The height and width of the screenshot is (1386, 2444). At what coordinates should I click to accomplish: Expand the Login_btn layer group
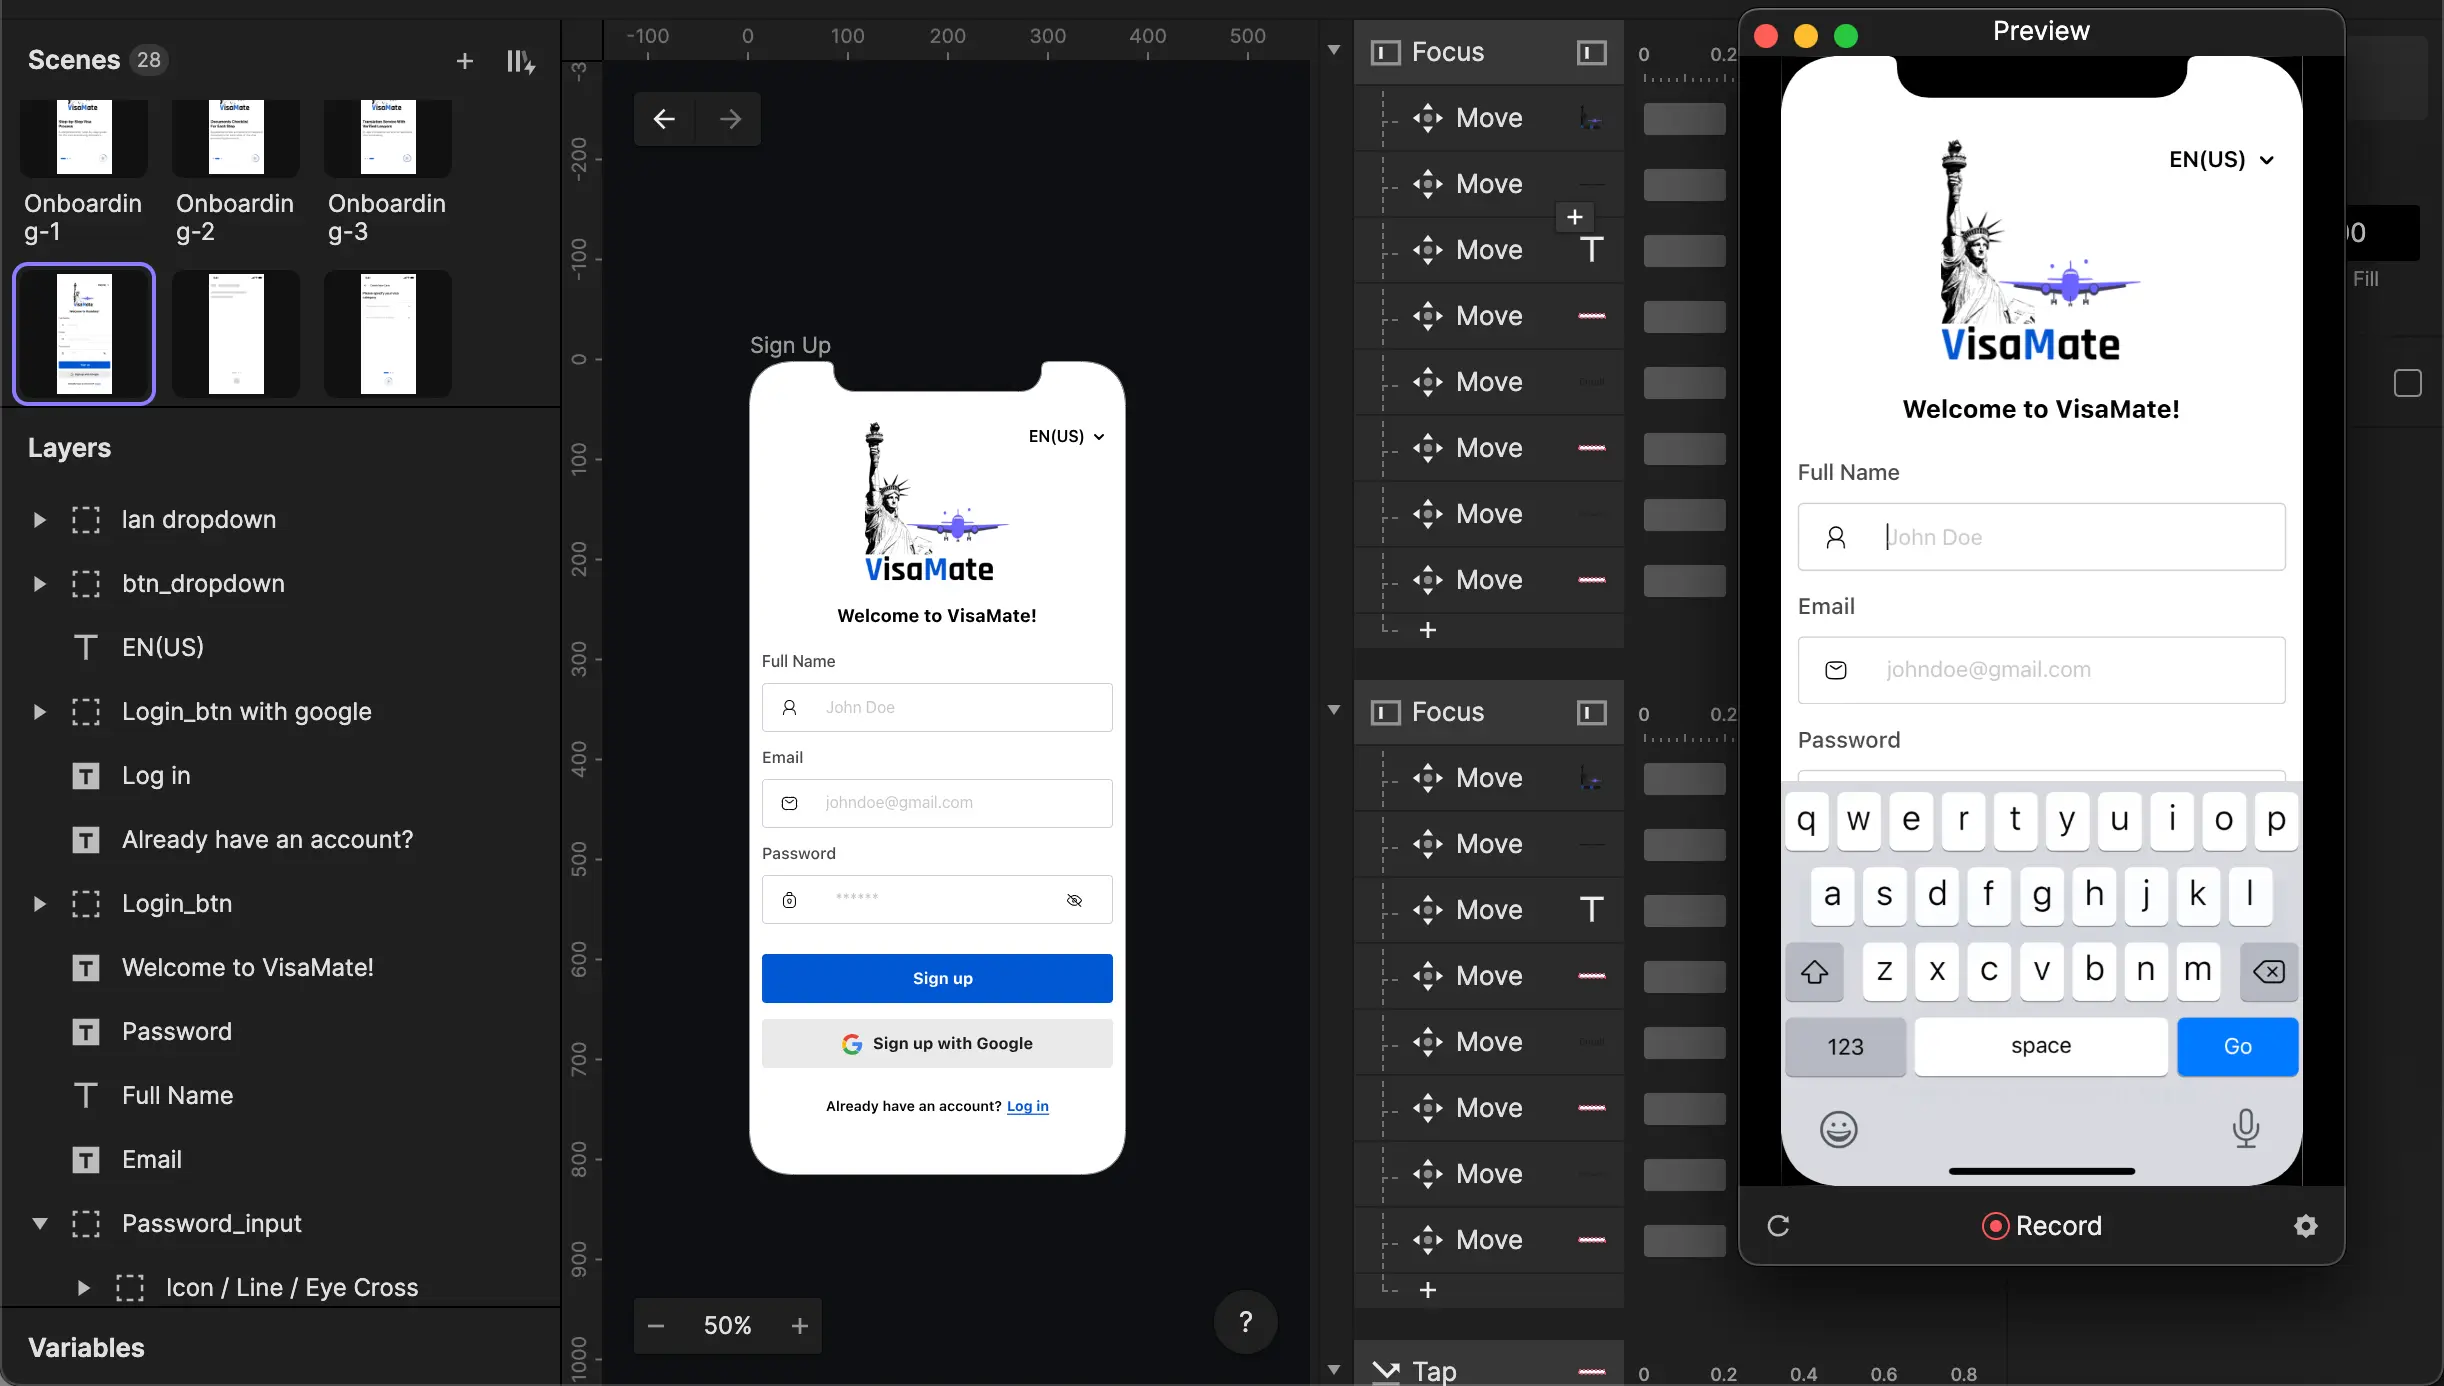click(x=39, y=904)
